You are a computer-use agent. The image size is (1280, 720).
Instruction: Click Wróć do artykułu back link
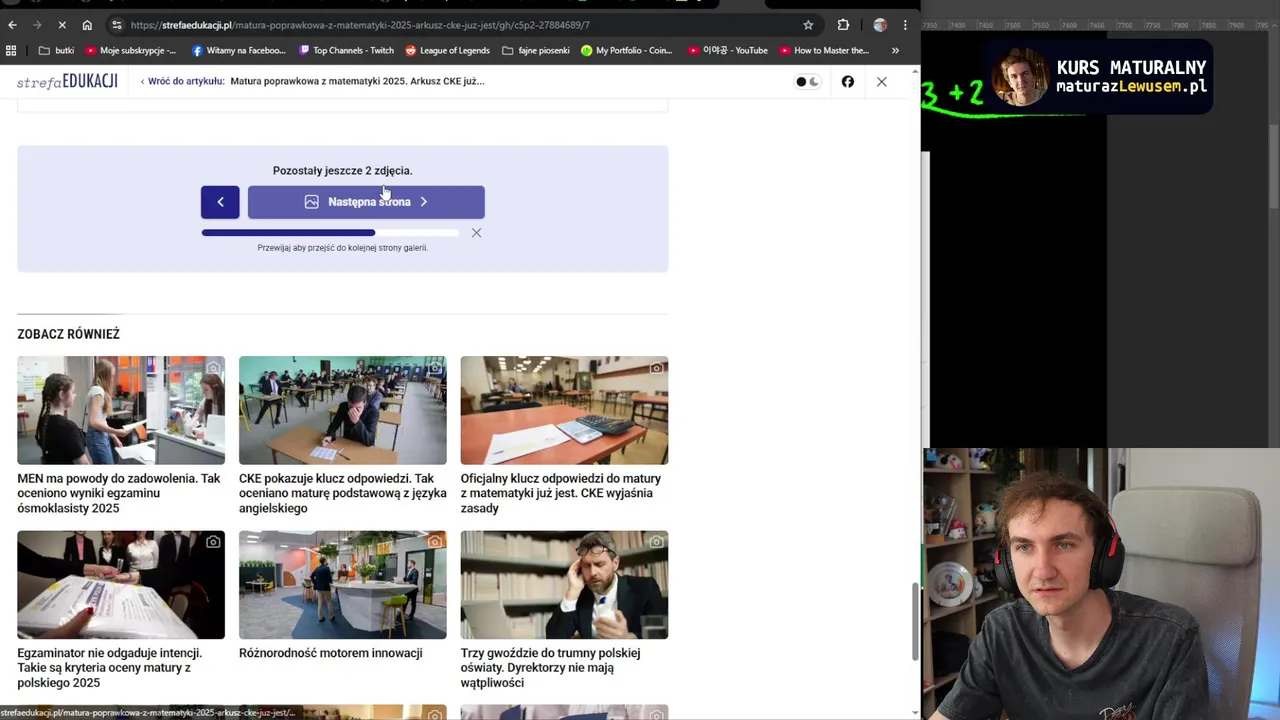[x=183, y=81]
